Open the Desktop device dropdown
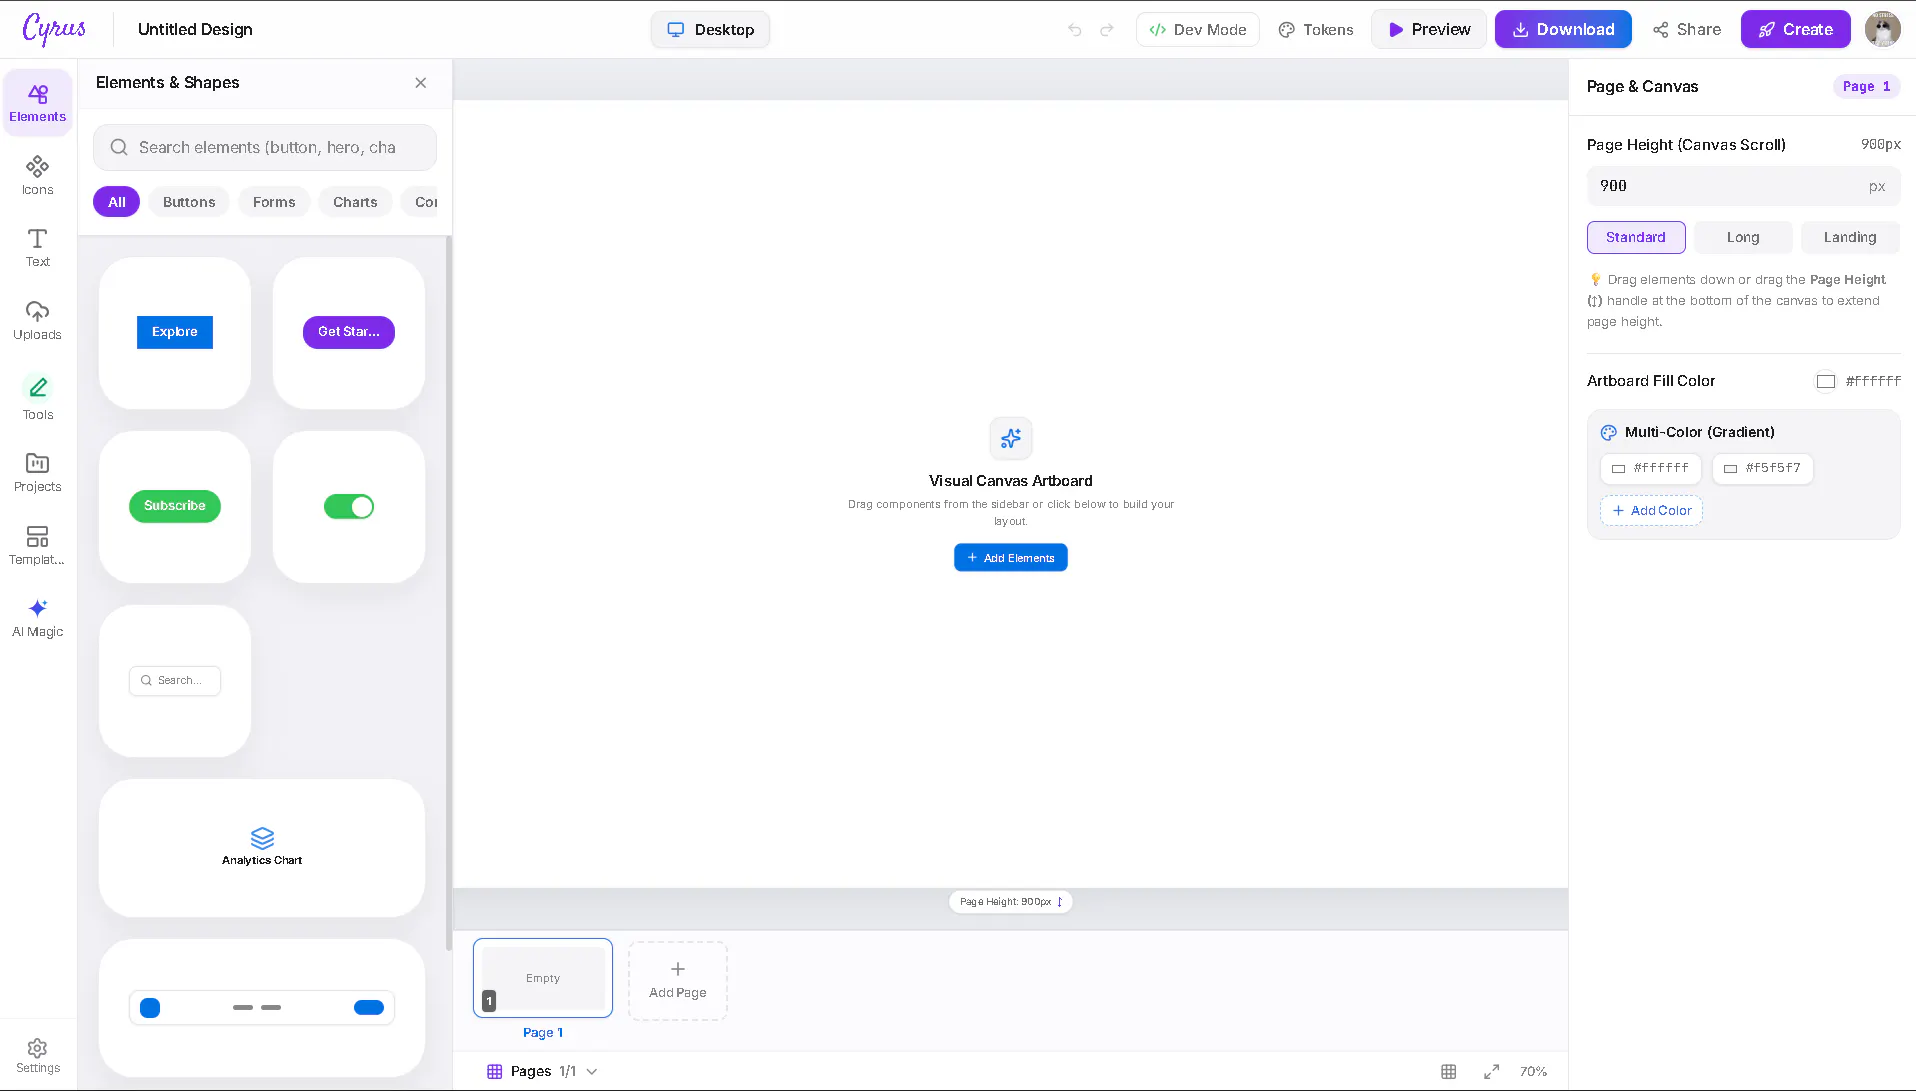Screen dimensions: 1916x1091 711,30
